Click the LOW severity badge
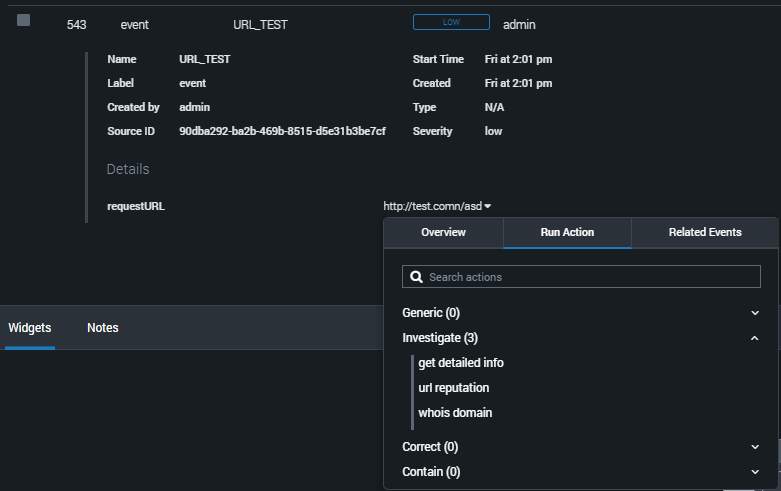The image size is (781, 491). [451, 22]
